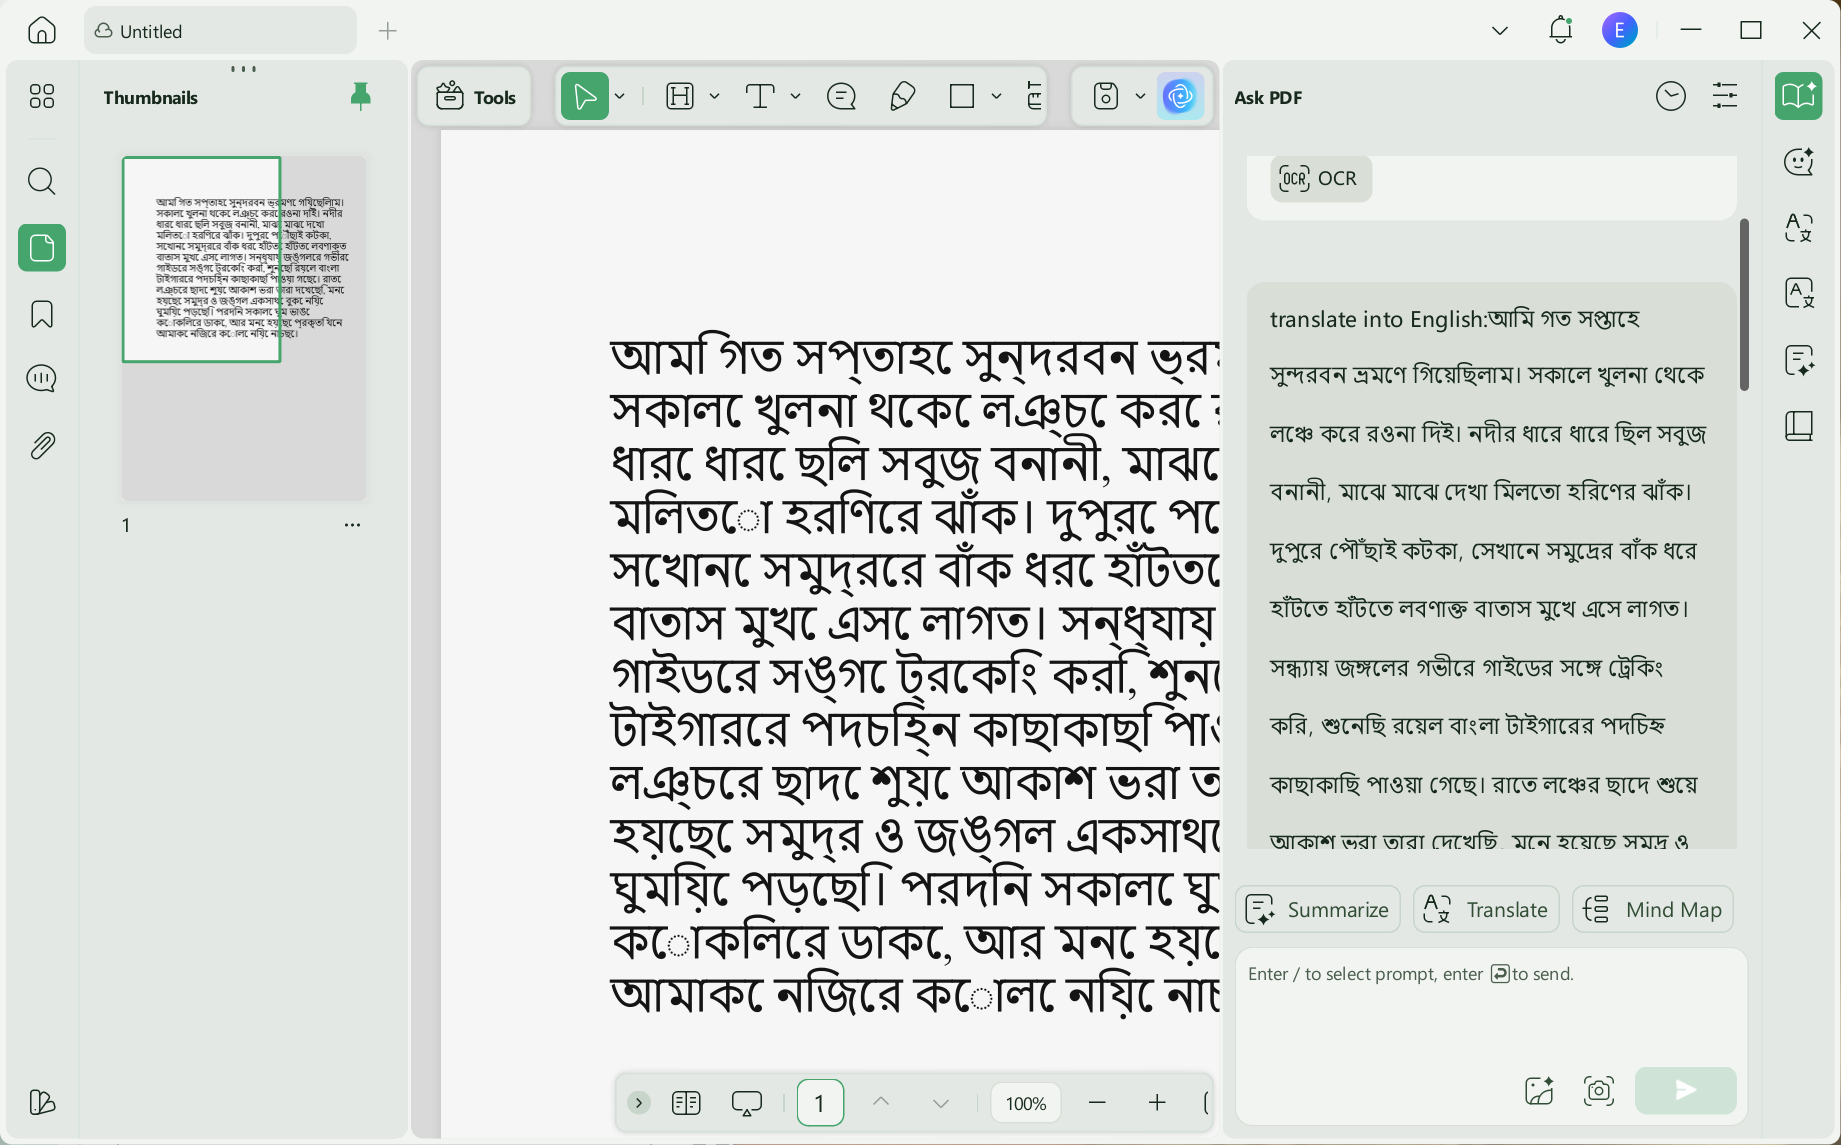Open the Untitled document tab
This screenshot has height=1145, width=1841.
(x=220, y=31)
